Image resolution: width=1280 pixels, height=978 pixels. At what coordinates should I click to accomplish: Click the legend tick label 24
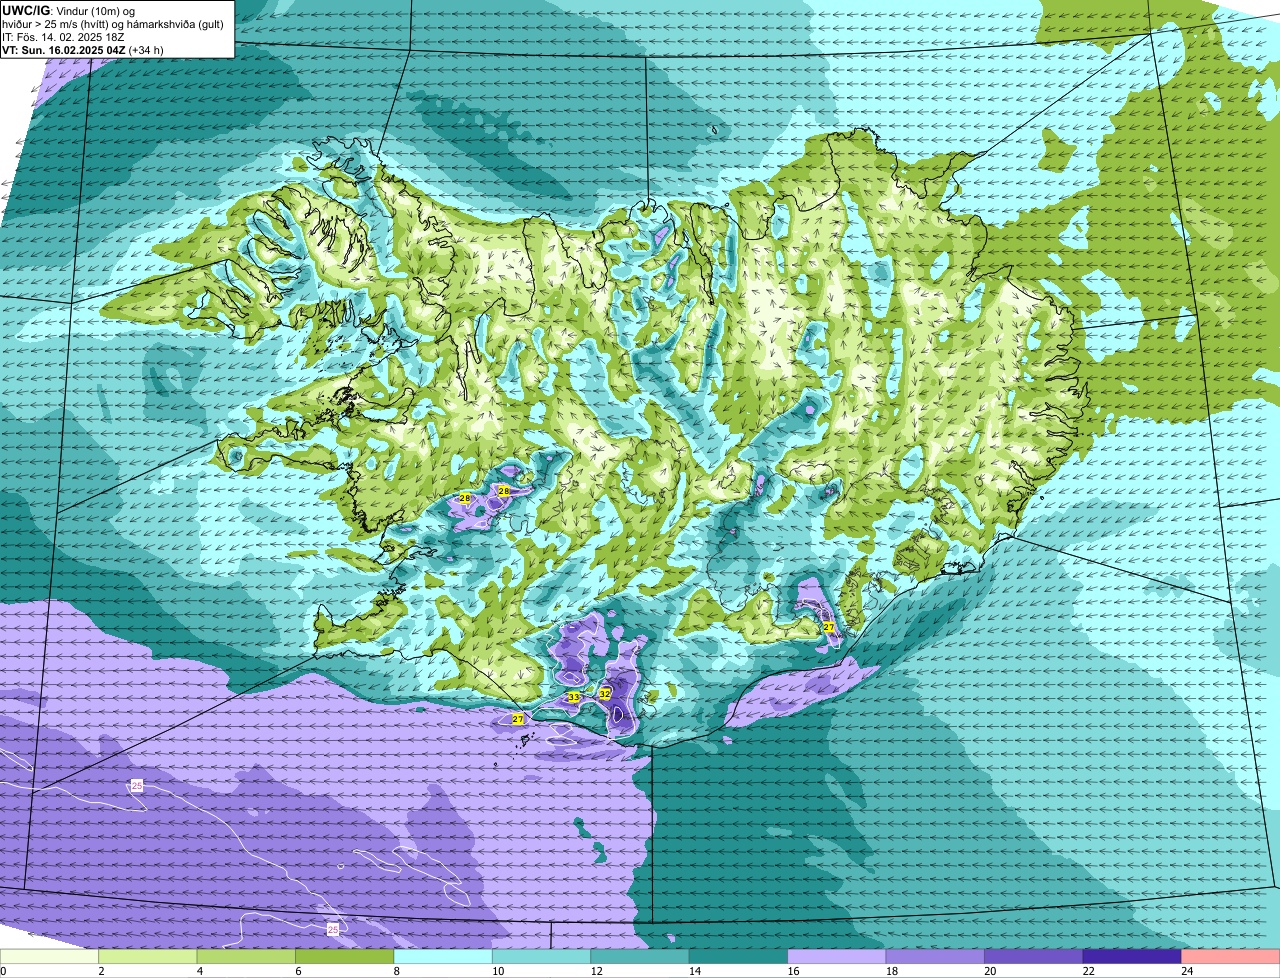click(x=1186, y=971)
